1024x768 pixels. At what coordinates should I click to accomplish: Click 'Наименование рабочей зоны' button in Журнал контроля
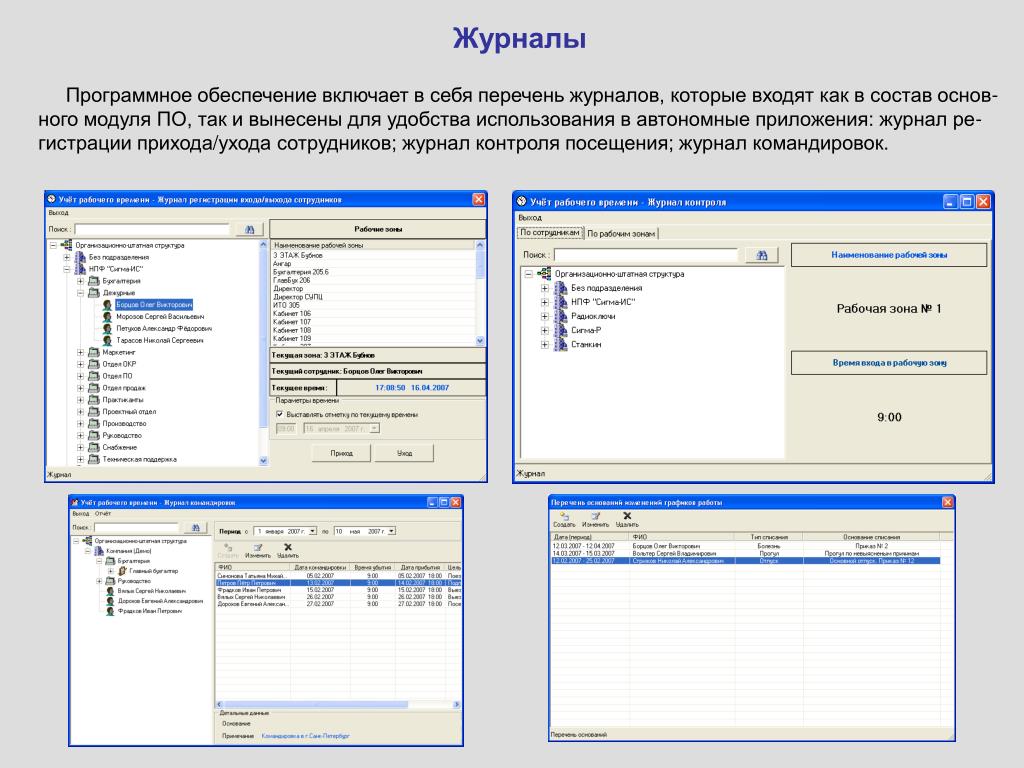point(889,255)
